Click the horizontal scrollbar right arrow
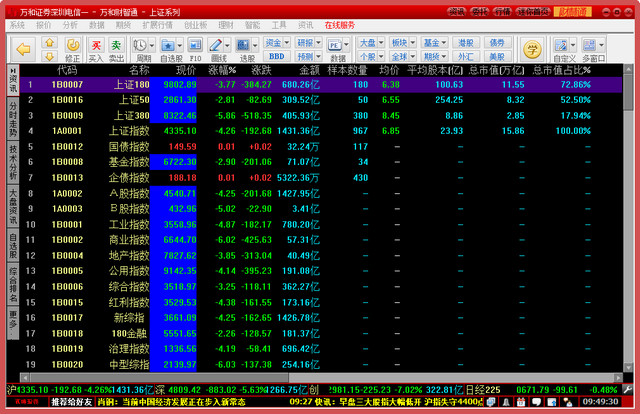640x414 pixels. click(x=618, y=378)
